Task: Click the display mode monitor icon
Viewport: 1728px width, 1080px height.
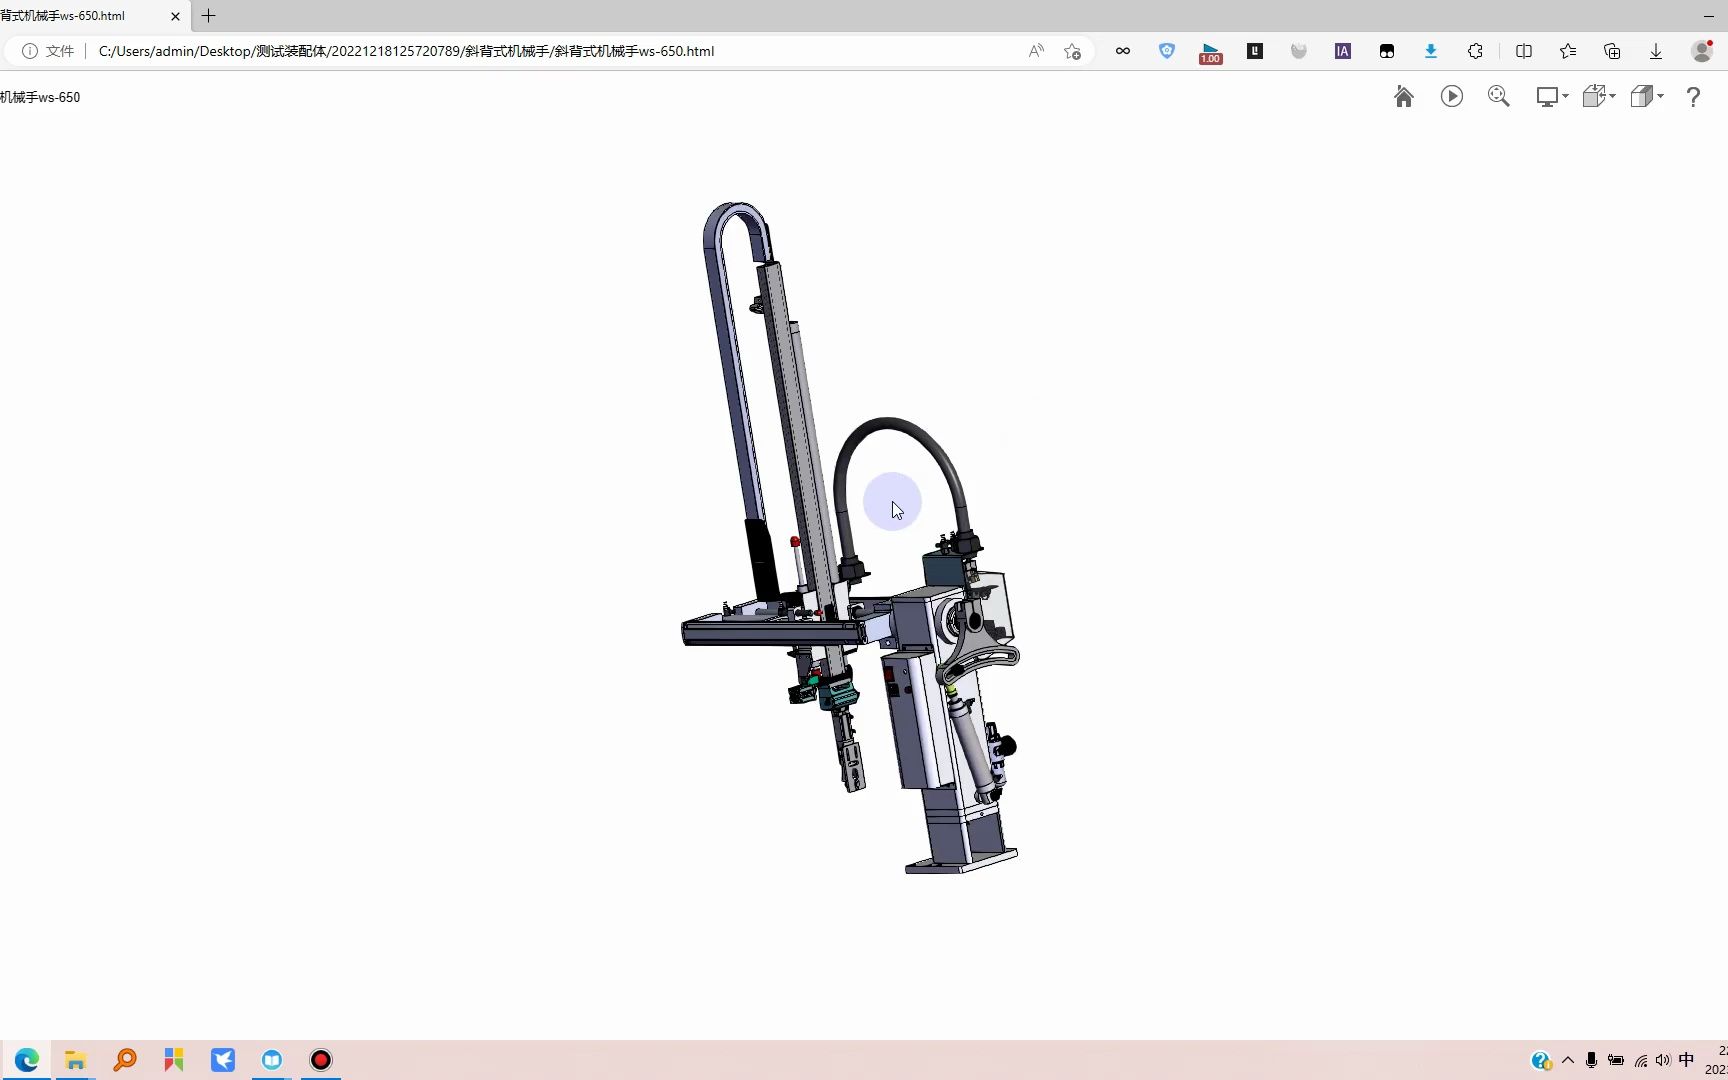Action: pyautogui.click(x=1546, y=96)
